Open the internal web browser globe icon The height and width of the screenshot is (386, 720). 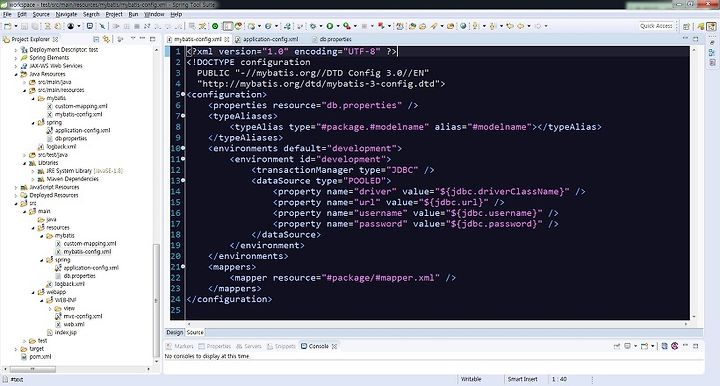(x=463, y=26)
